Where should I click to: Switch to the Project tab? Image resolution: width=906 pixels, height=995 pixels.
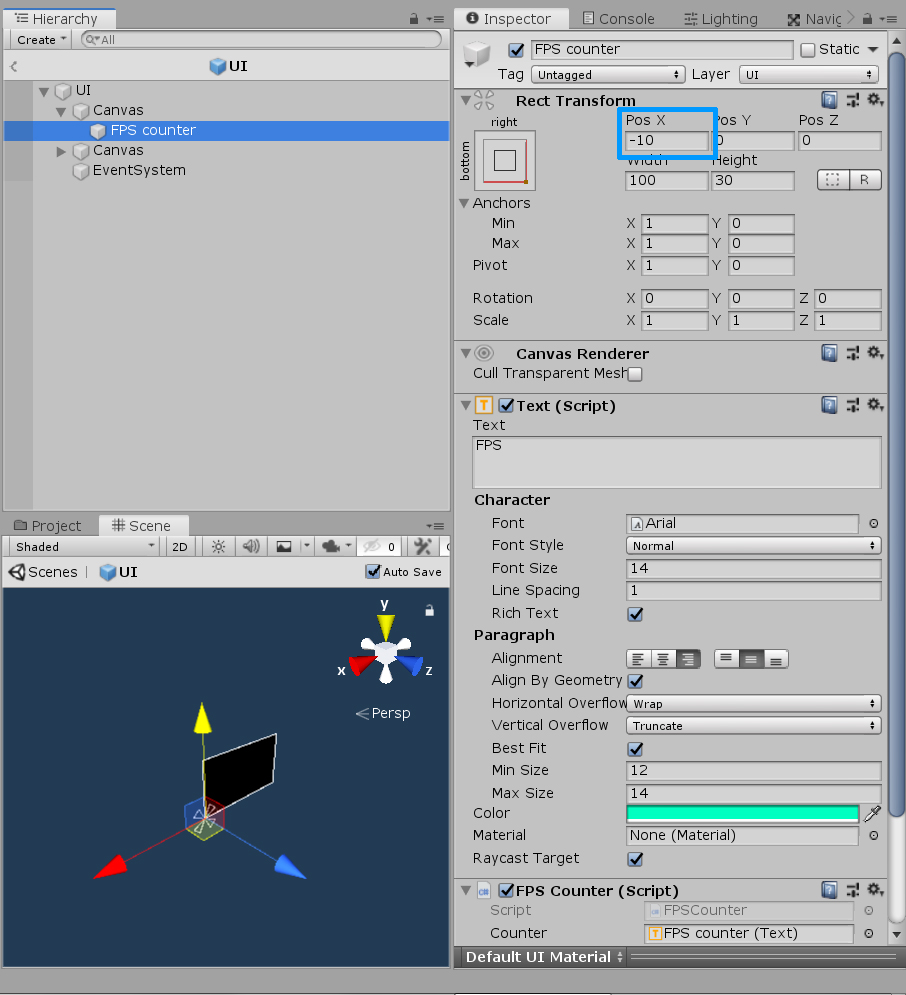point(49,525)
